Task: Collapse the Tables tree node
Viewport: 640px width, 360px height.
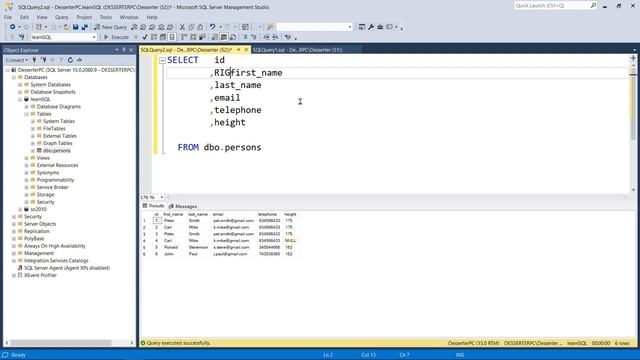Action: click(27, 114)
